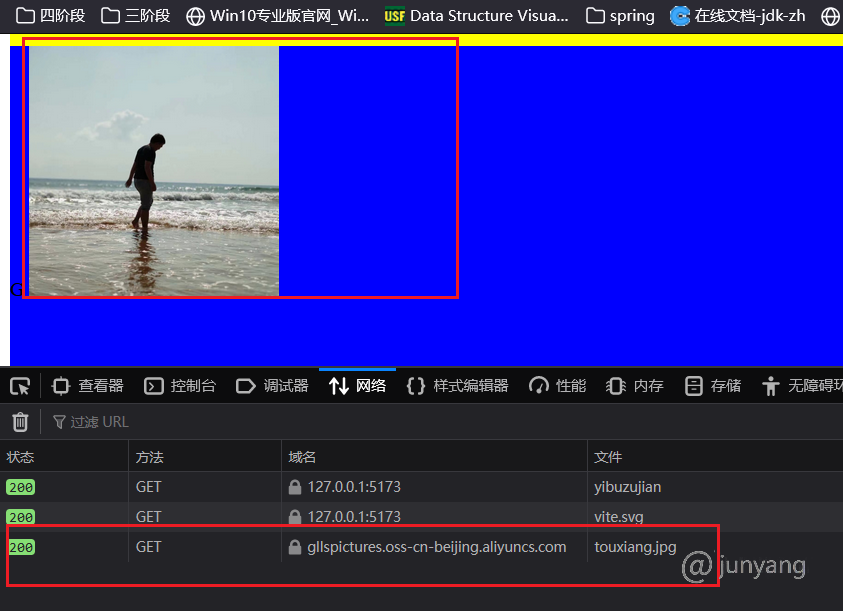The image size is (843, 611).
Task: Activate the element picker icon in devtools
Action: tap(20, 386)
